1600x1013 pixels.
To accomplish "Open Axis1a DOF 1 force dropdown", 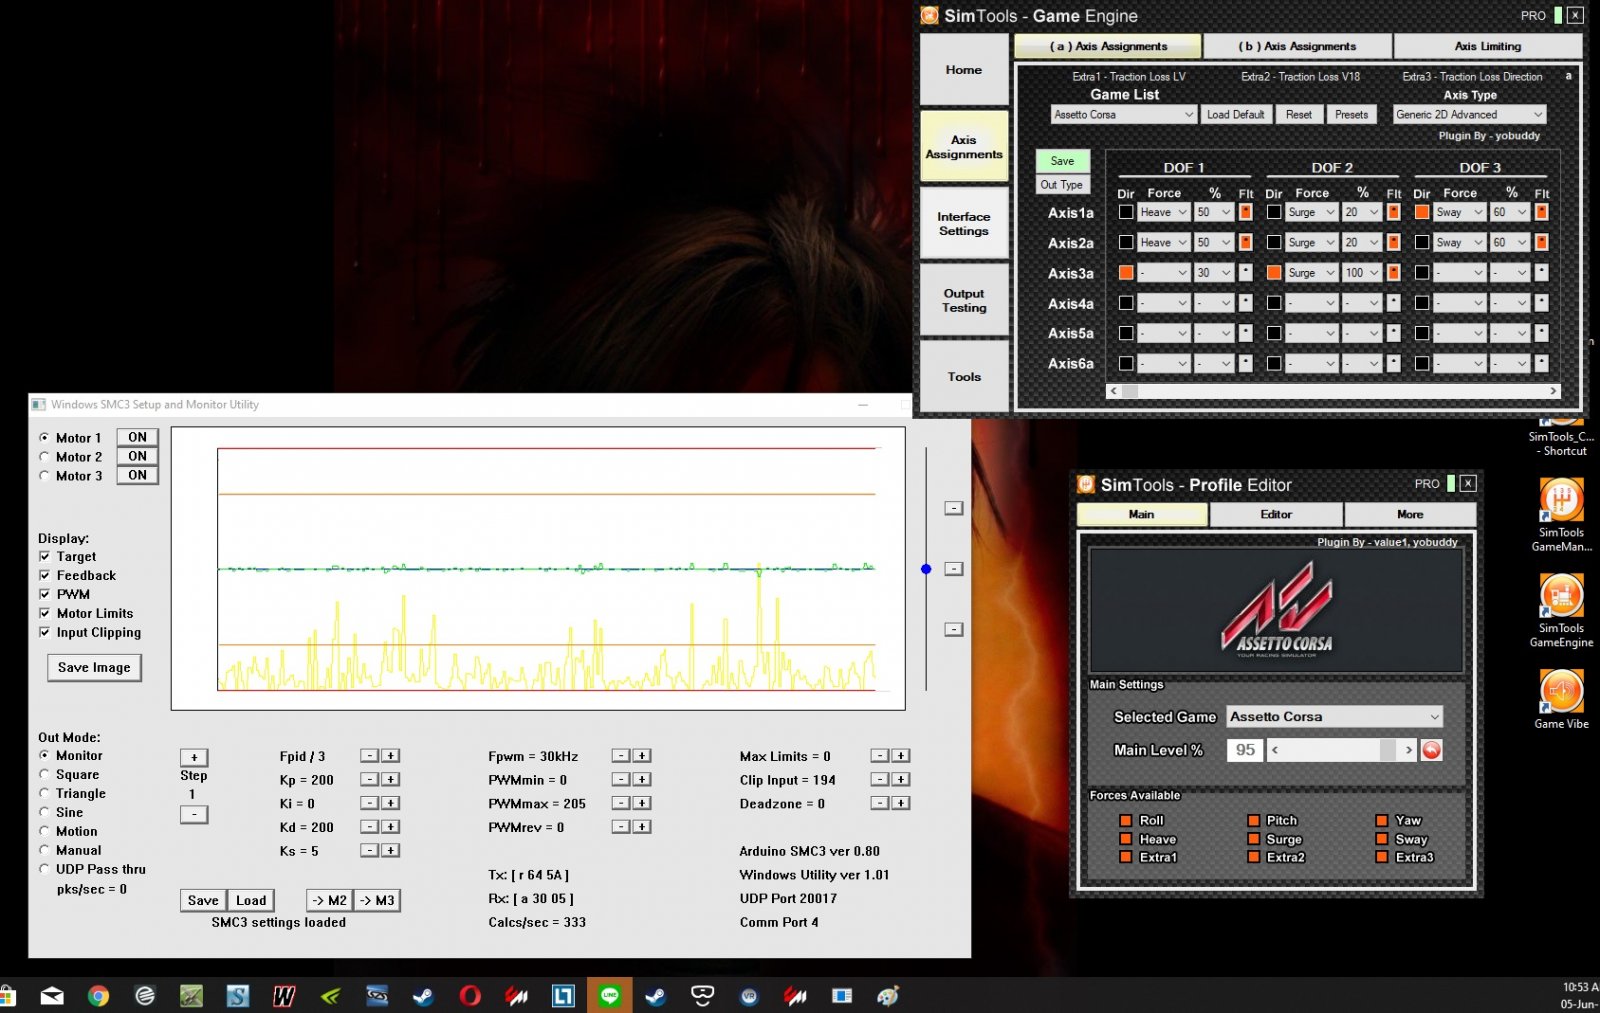I will (x=1164, y=212).
